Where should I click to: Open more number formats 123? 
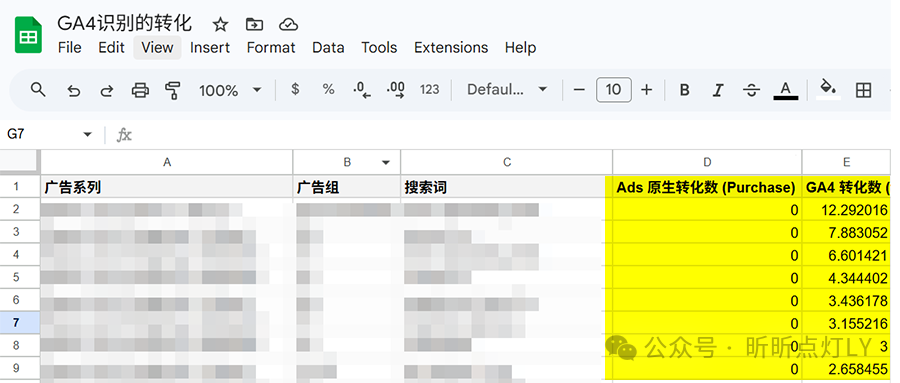tap(429, 90)
